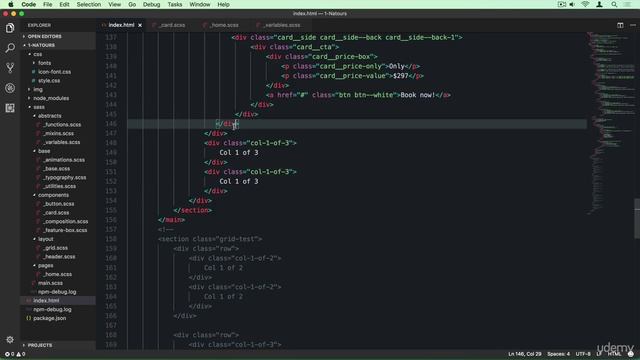The image size is (640, 360).
Task: Open the File menu
Action: click(48, 4)
